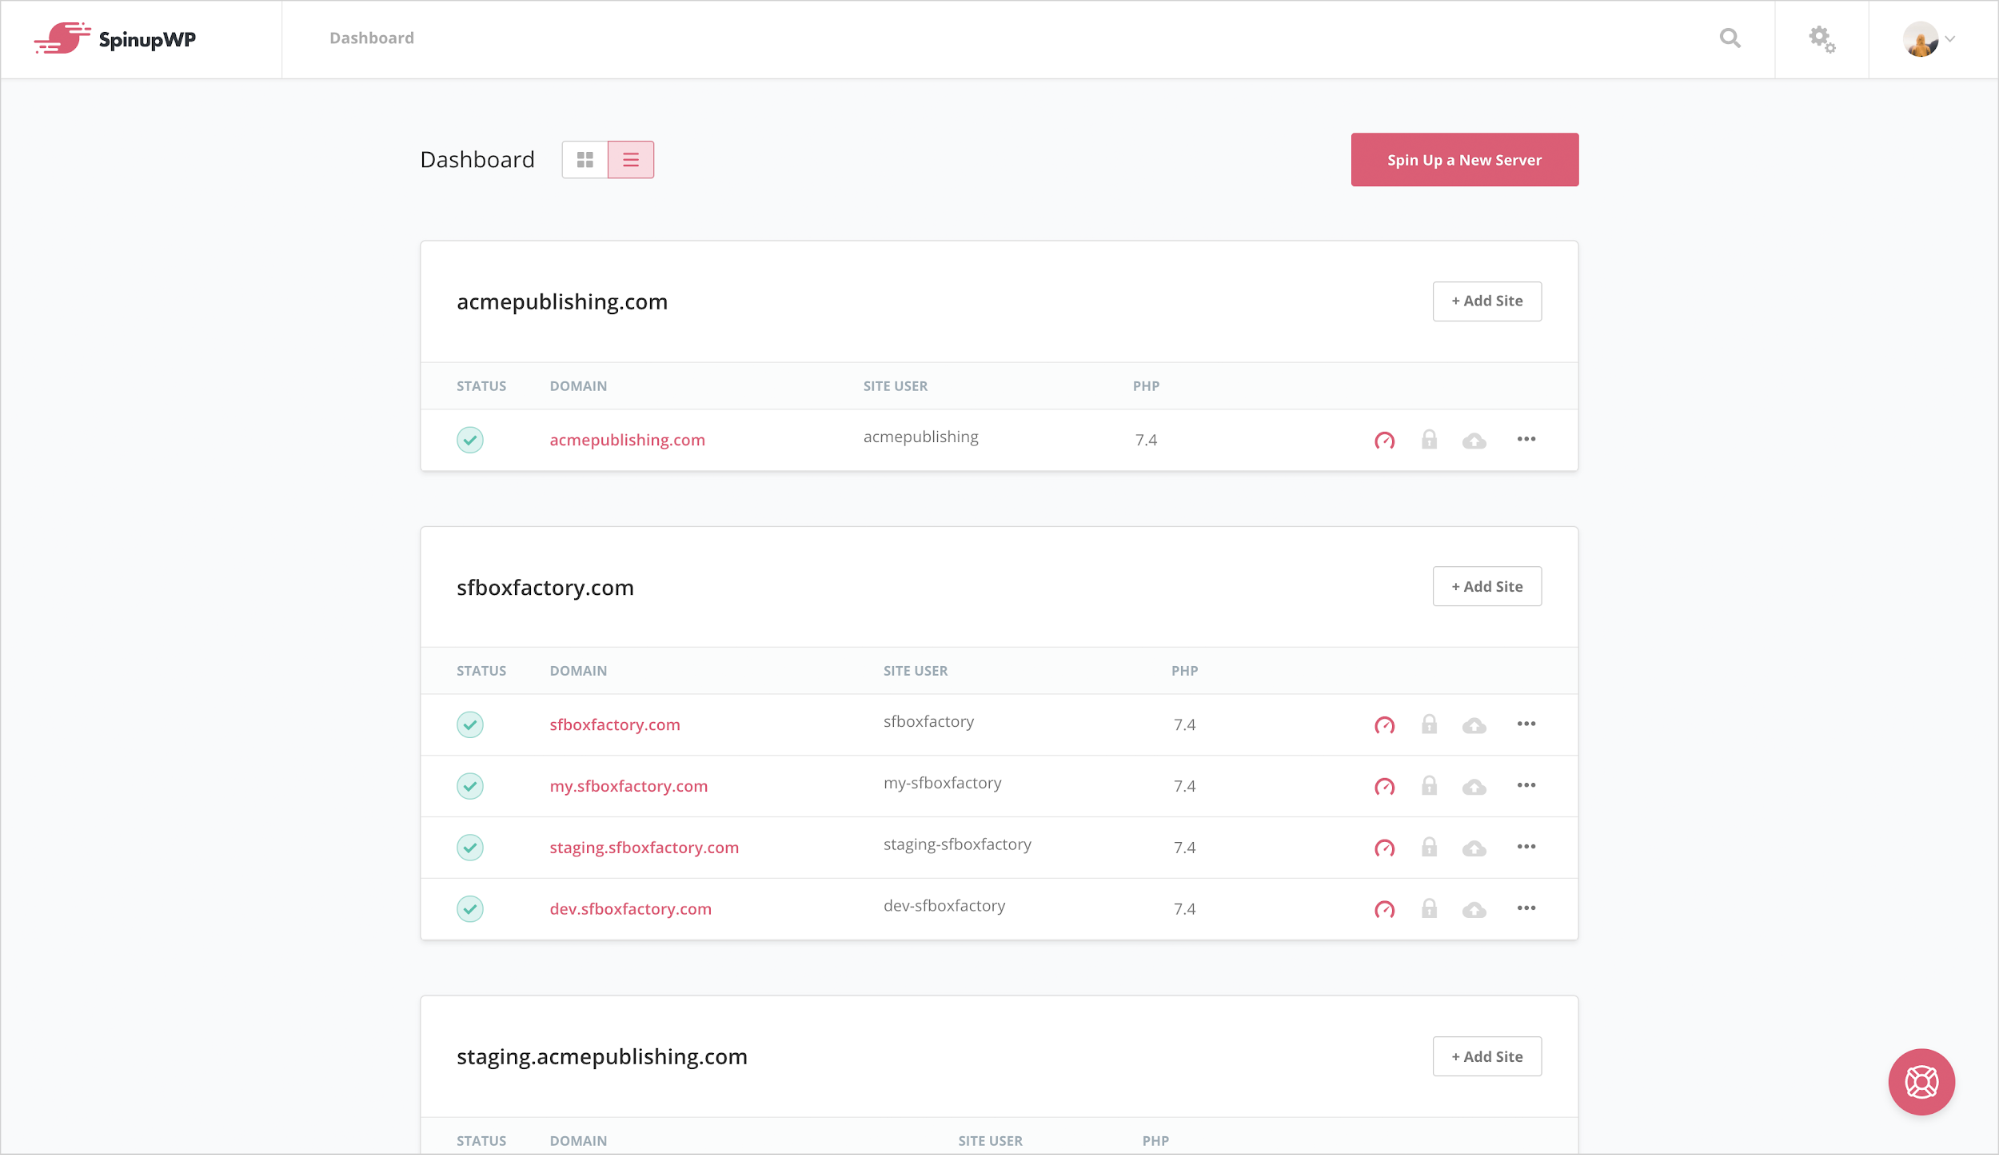Click page cache speed icon for sfboxfactory.com row

tap(1384, 725)
